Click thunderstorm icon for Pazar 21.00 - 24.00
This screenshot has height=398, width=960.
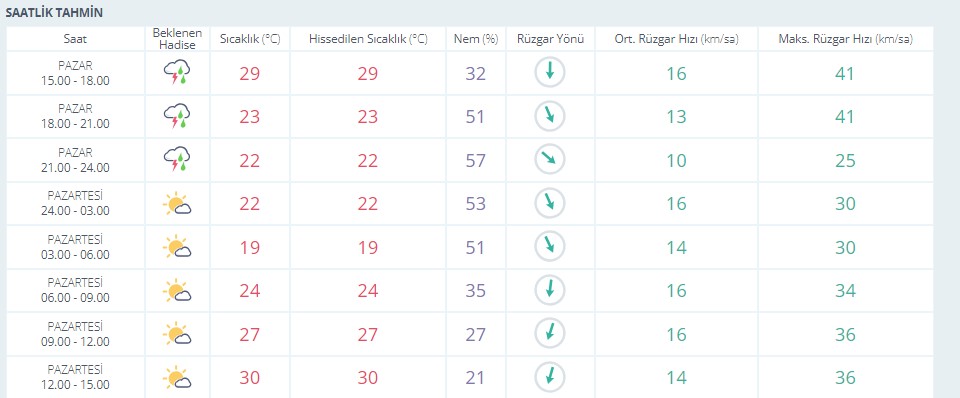(x=177, y=159)
